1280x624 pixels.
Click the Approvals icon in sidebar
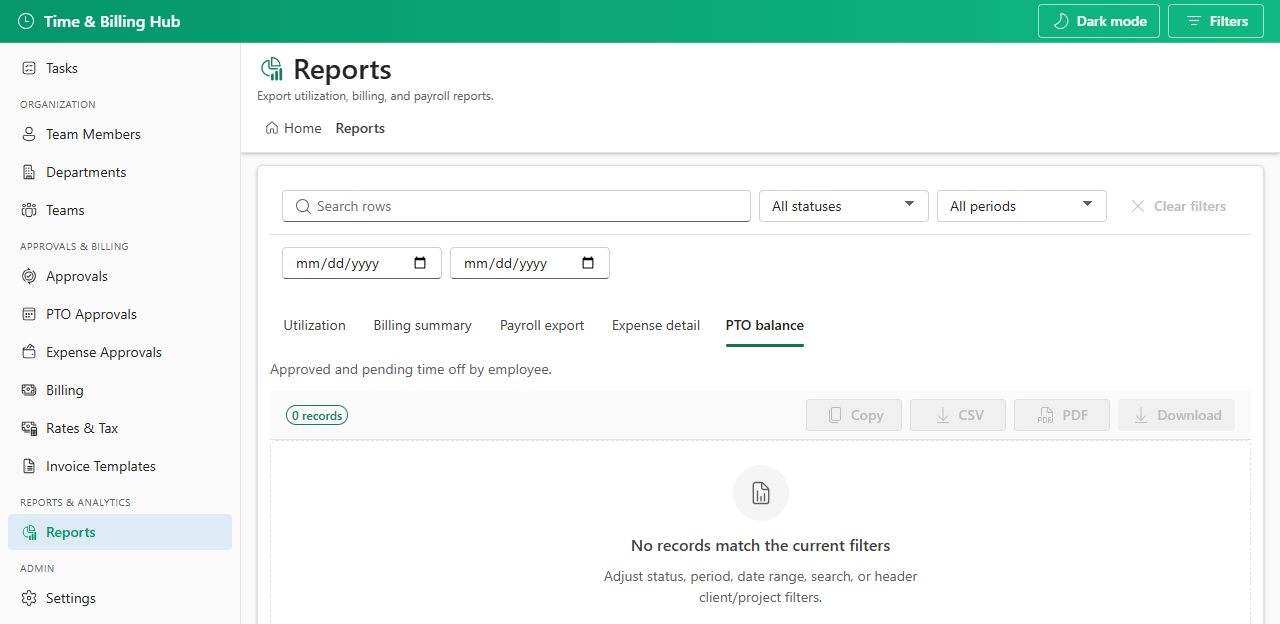point(29,276)
